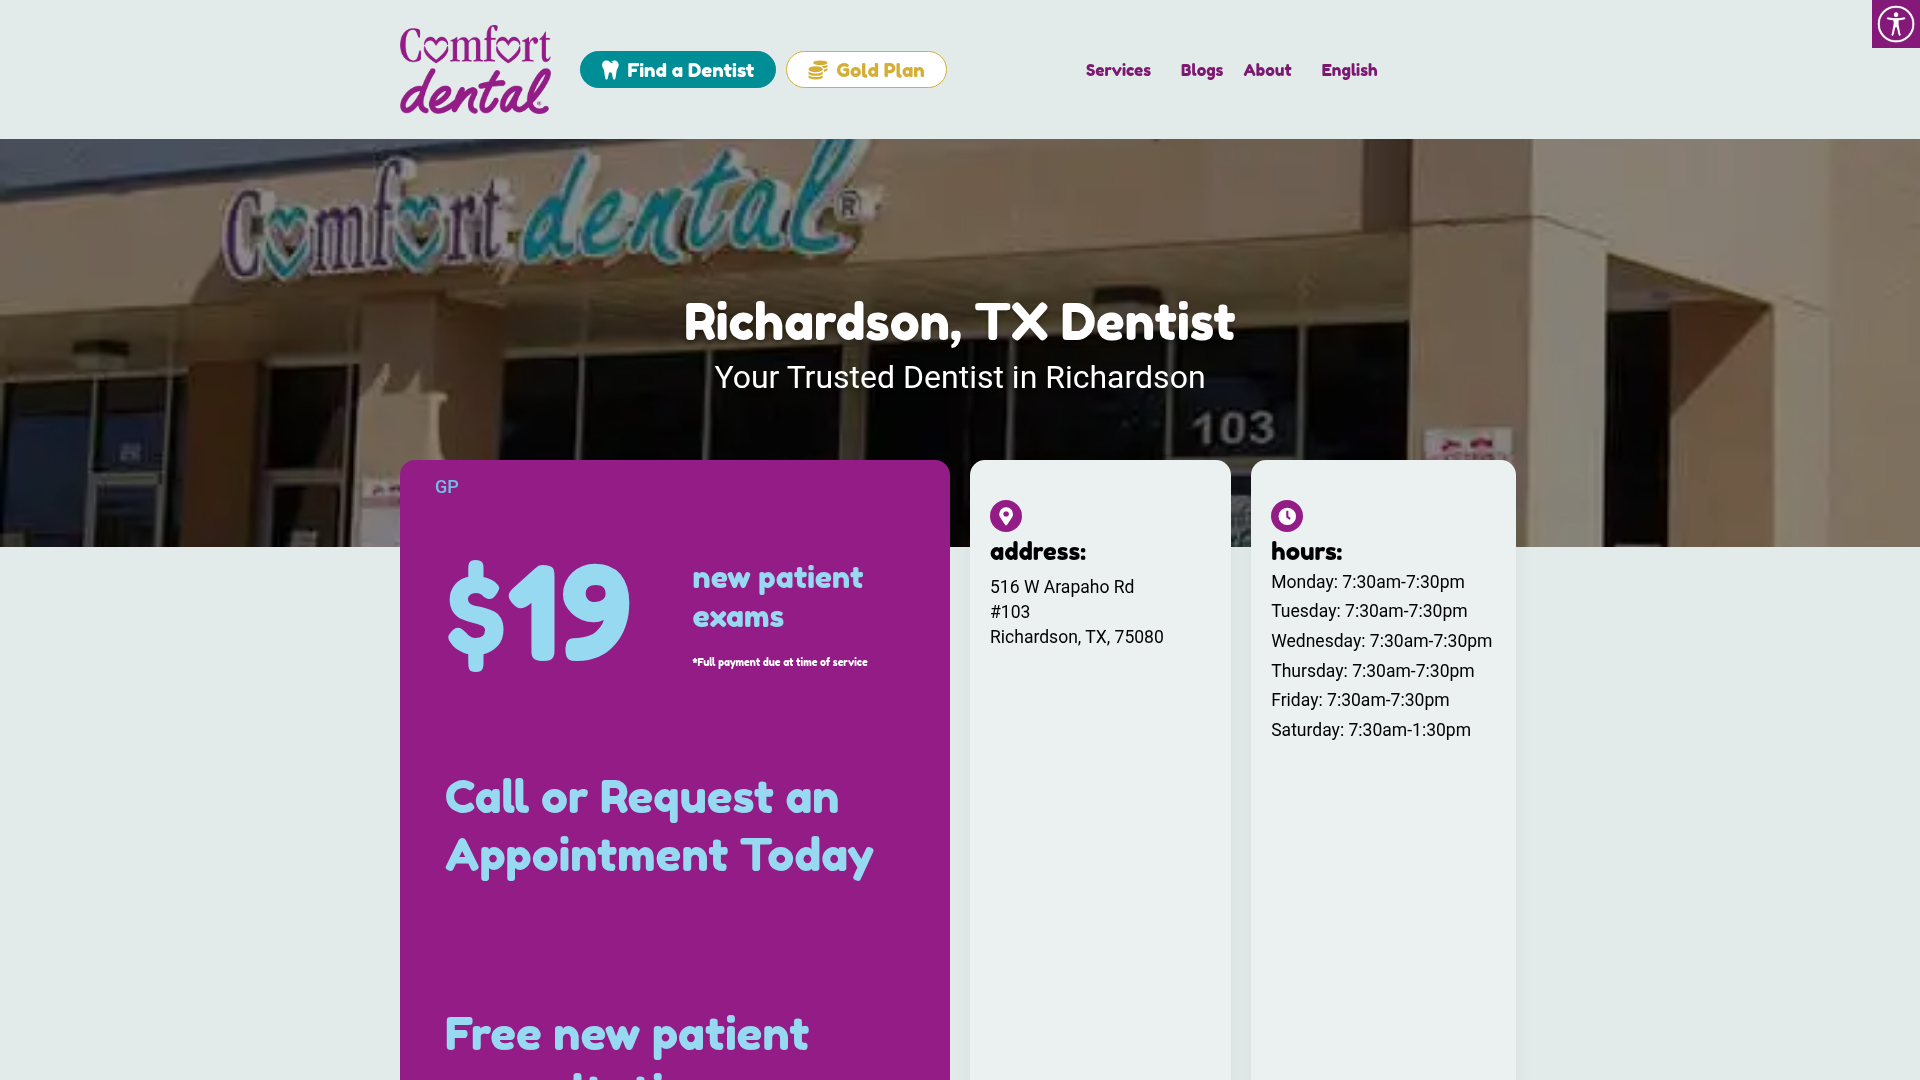Image resolution: width=1920 pixels, height=1080 pixels.
Task: Click the Comfort Dental logo
Action: (475, 69)
